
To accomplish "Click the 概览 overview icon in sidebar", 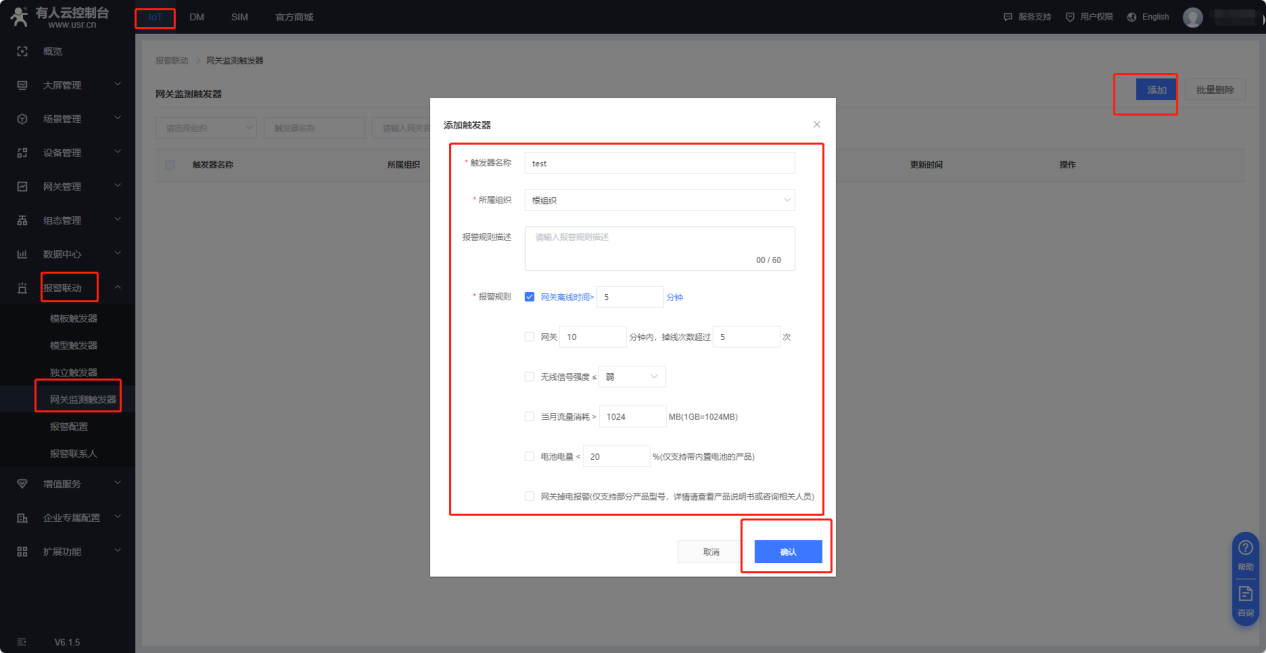I will pyautogui.click(x=22, y=51).
